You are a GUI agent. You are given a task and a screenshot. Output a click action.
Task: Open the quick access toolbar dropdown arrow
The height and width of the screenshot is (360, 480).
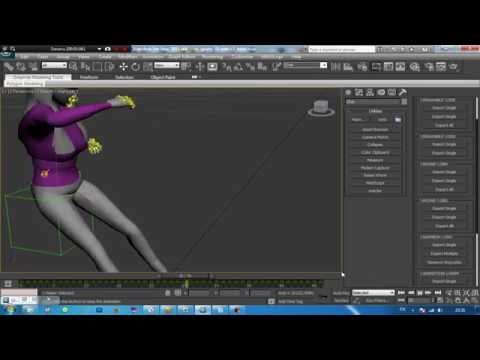coord(99,49)
